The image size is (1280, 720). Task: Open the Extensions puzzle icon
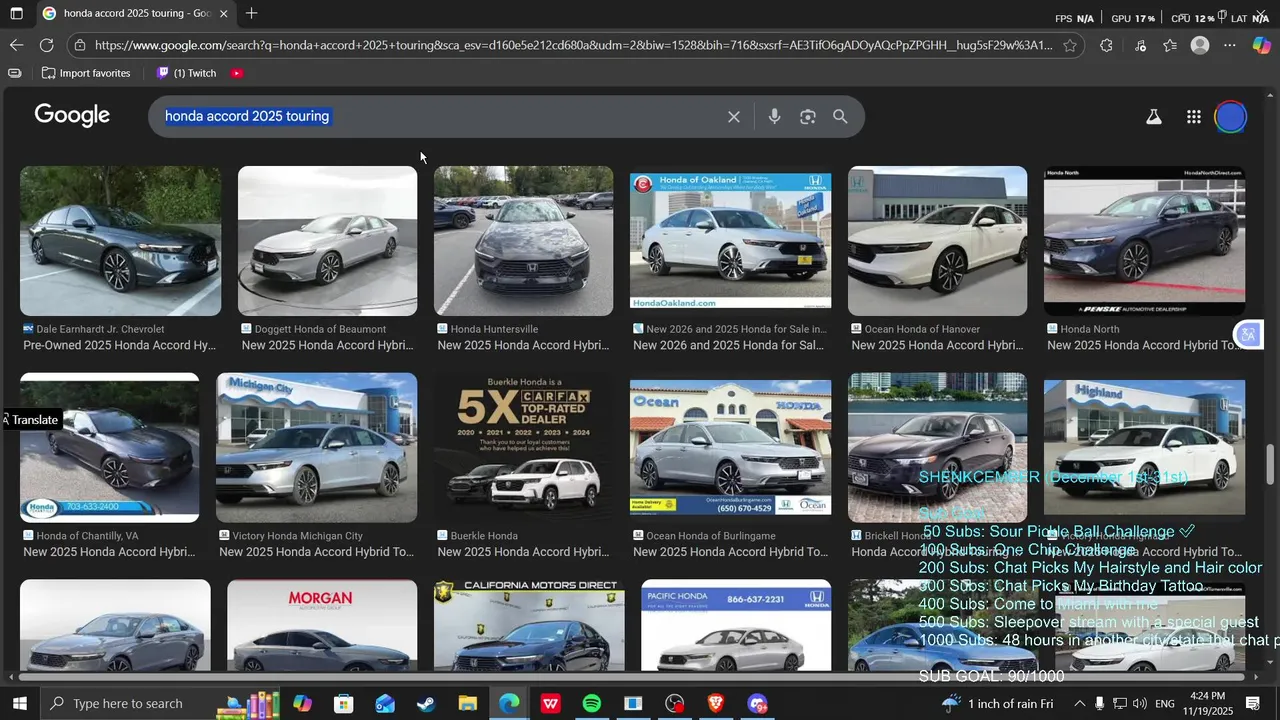pos(1105,45)
